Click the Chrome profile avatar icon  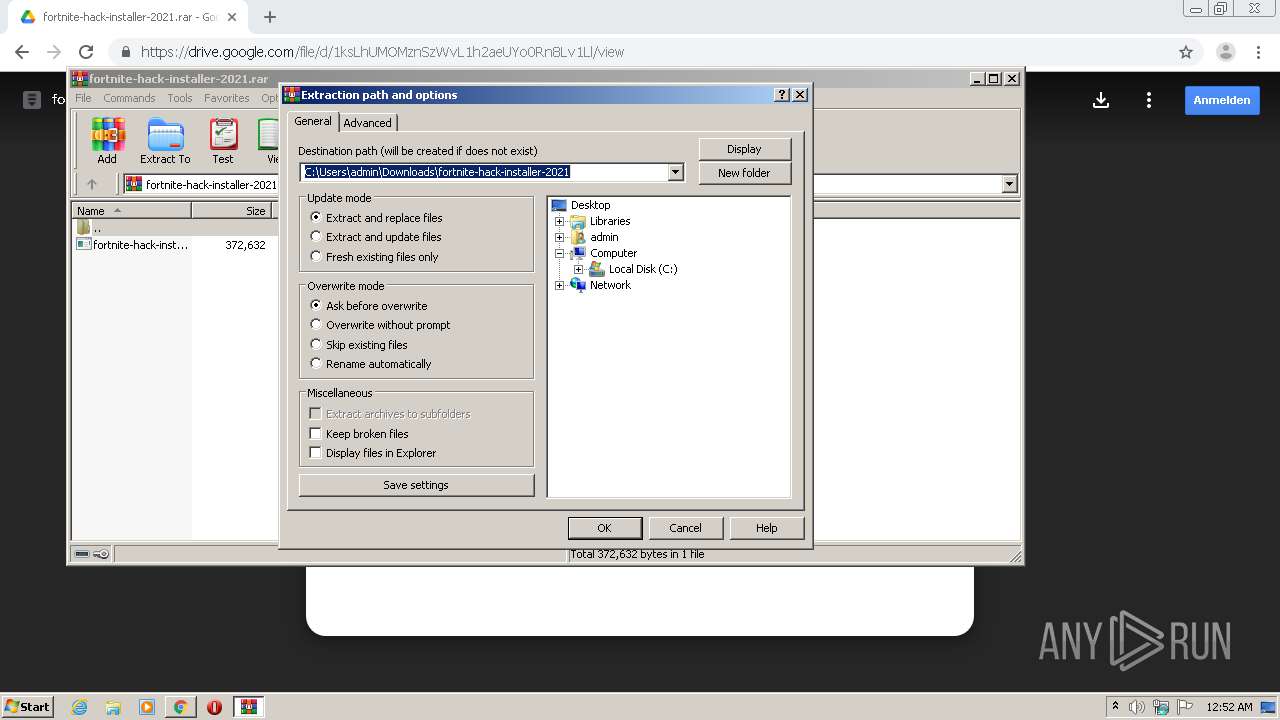click(1226, 52)
